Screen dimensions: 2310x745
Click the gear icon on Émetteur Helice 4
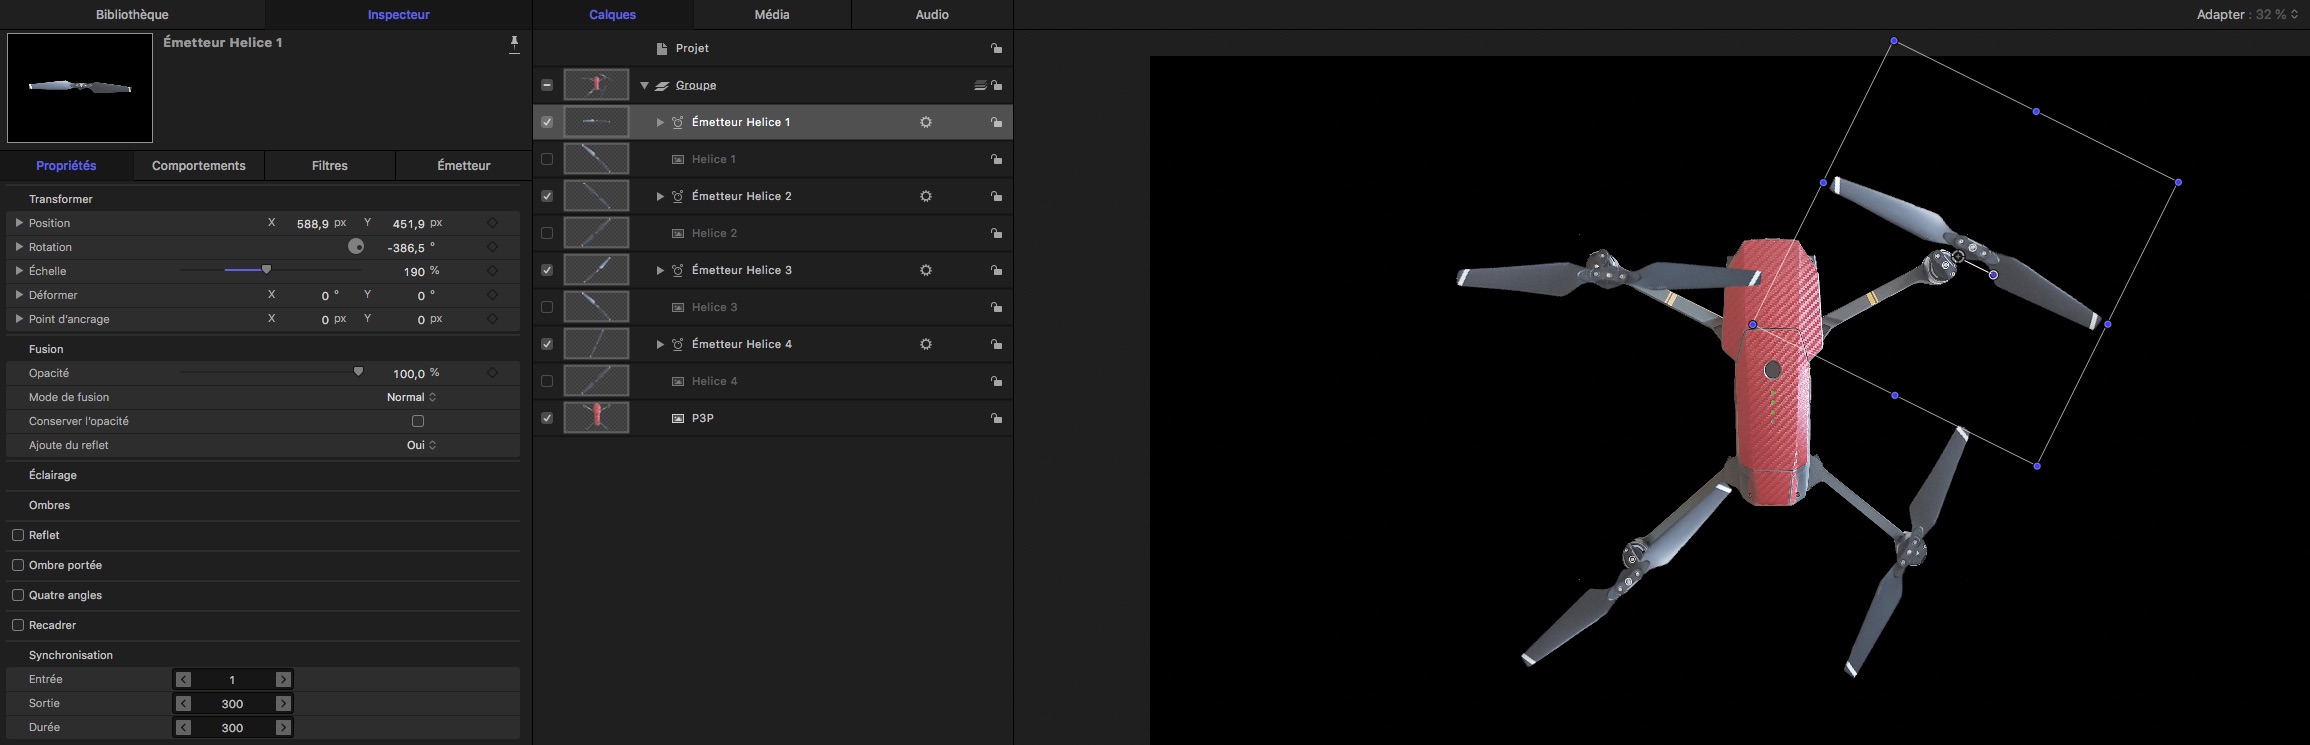coord(926,344)
